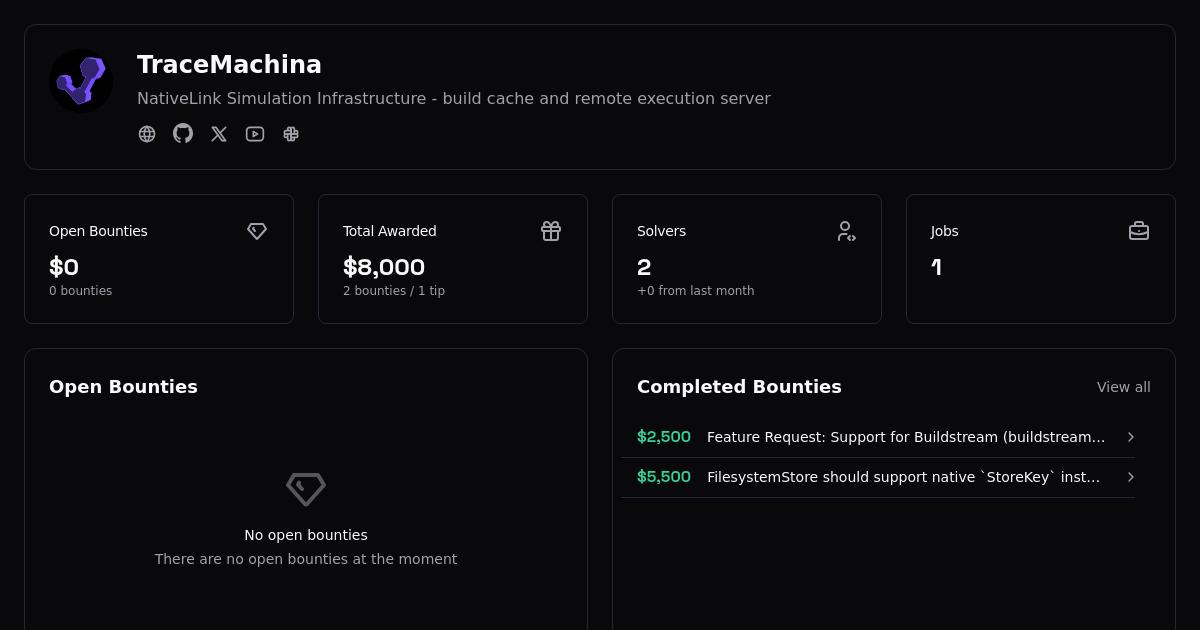This screenshot has width=1200, height=630.
Task: Click the TraceMachina organization name
Action: (229, 65)
